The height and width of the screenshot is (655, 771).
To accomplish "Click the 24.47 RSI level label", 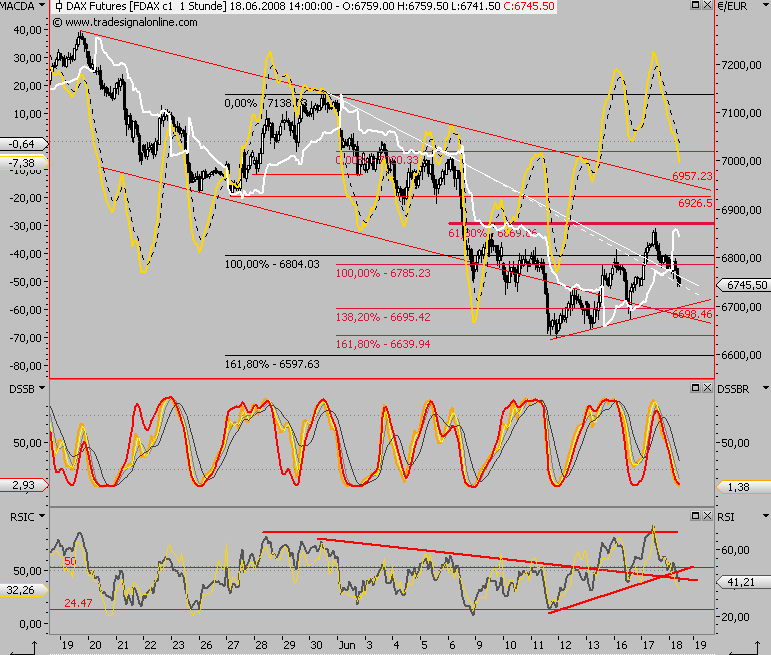I will coord(78,603).
